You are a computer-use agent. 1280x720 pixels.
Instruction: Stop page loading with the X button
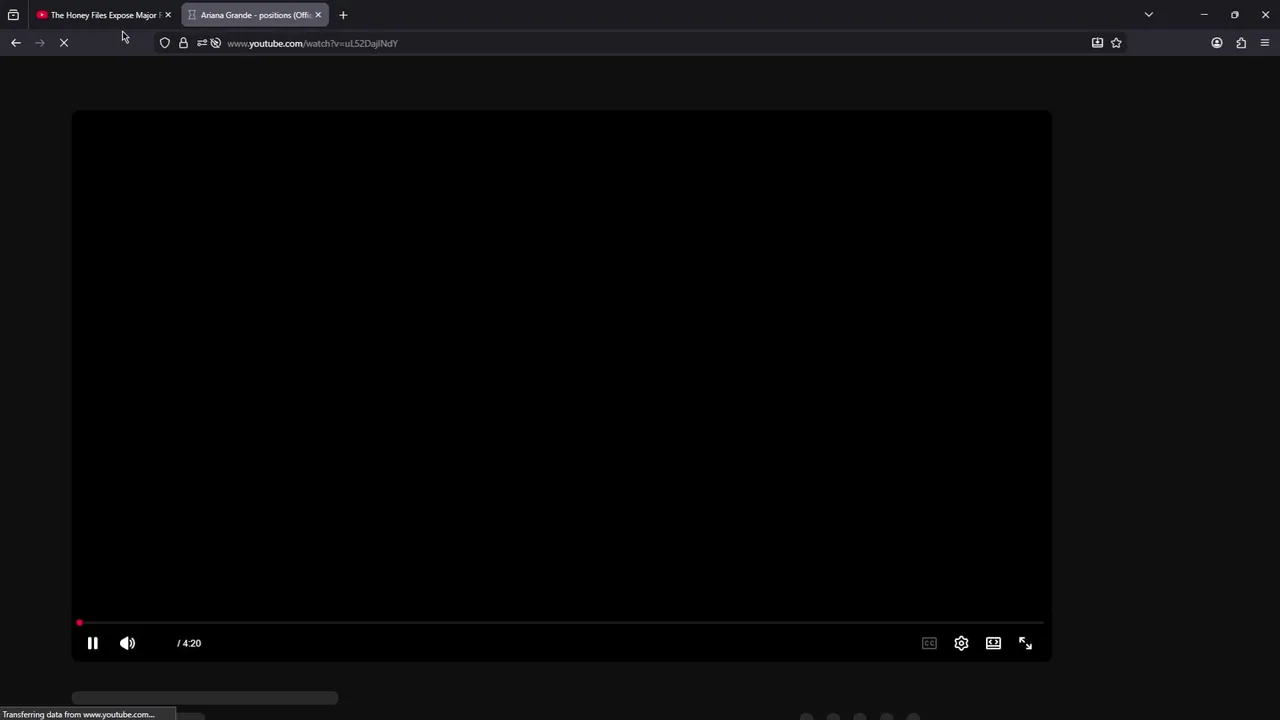63,43
